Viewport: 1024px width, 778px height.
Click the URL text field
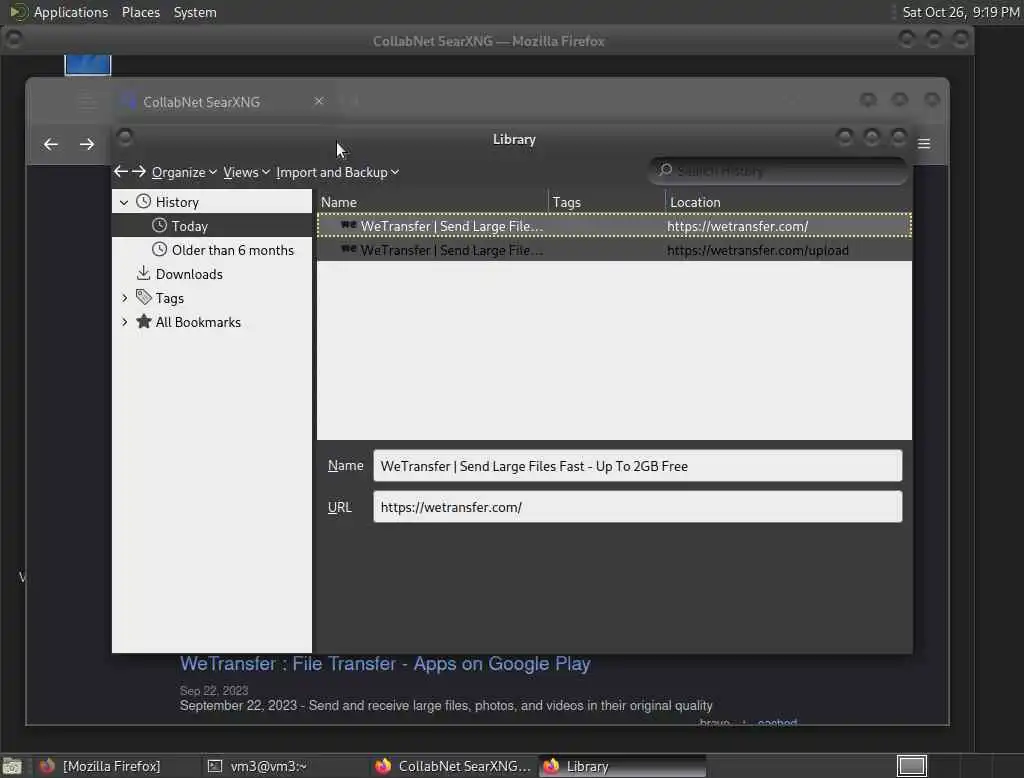tap(637, 507)
